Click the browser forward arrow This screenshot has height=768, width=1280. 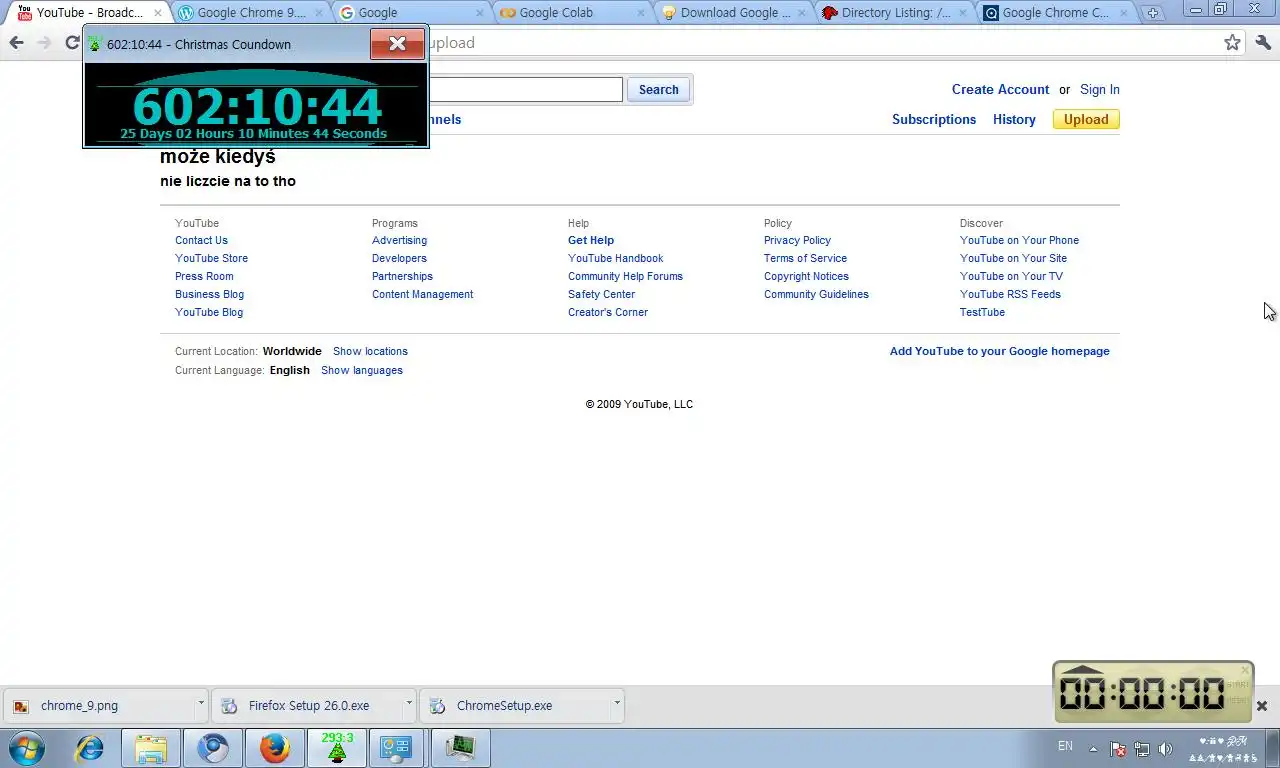[44, 42]
